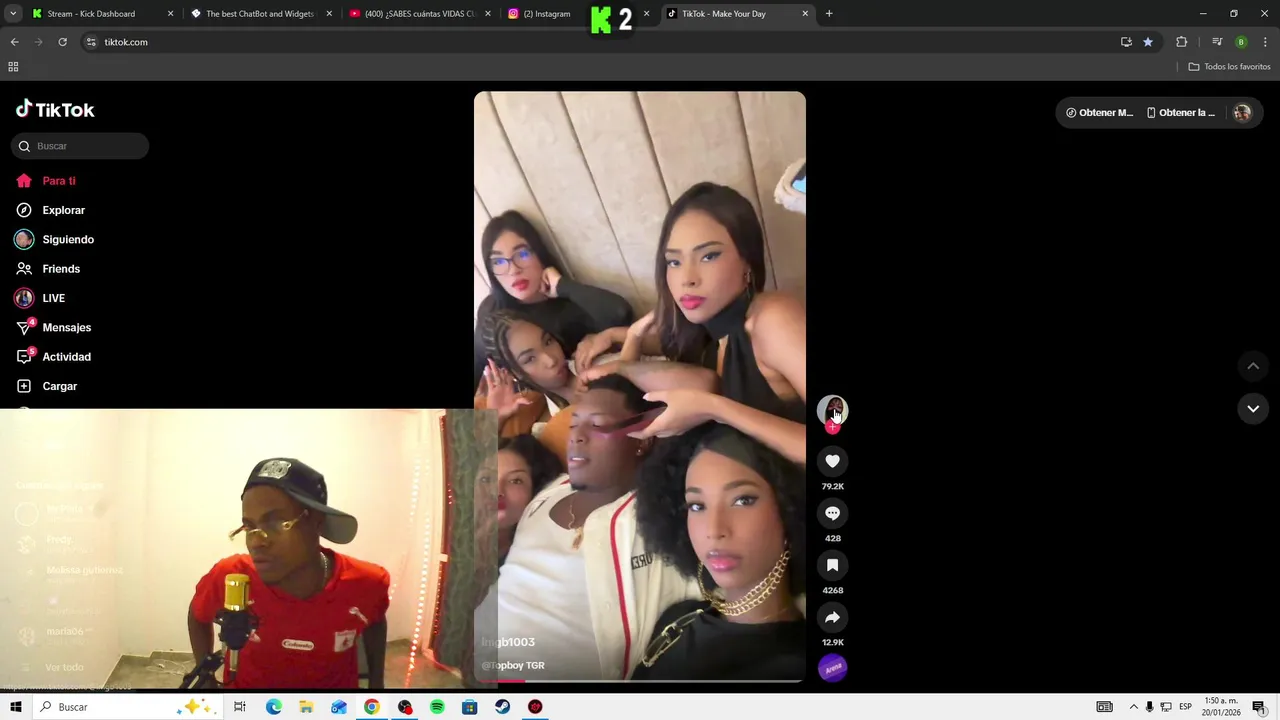Open the comments bubble icon

click(x=832, y=513)
